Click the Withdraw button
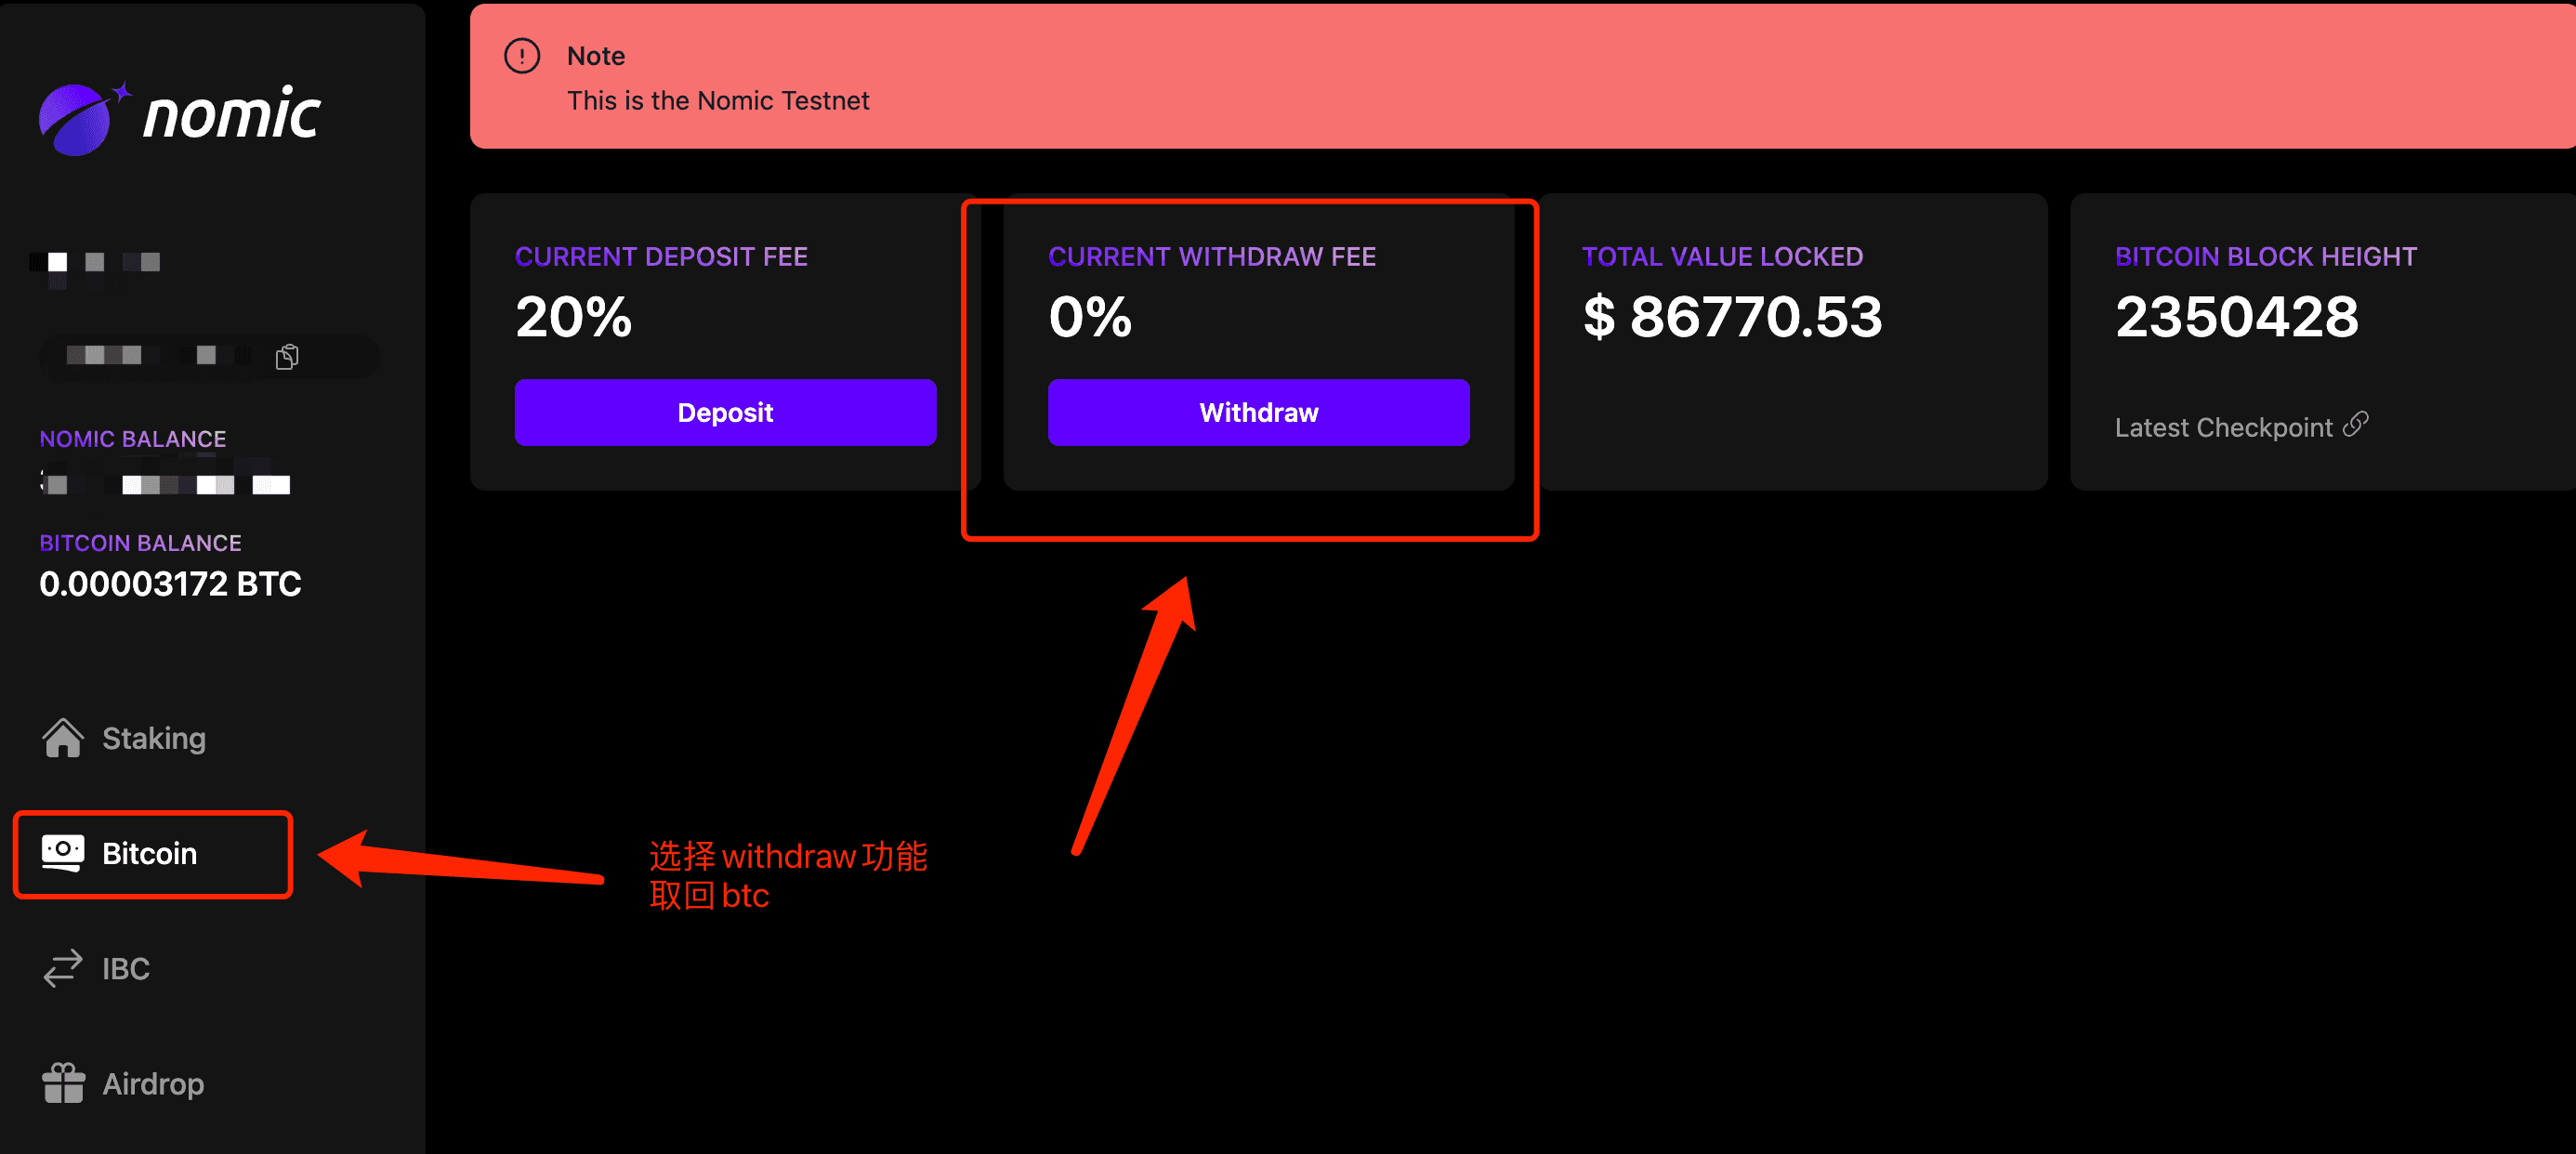This screenshot has width=2576, height=1154. click(1256, 412)
